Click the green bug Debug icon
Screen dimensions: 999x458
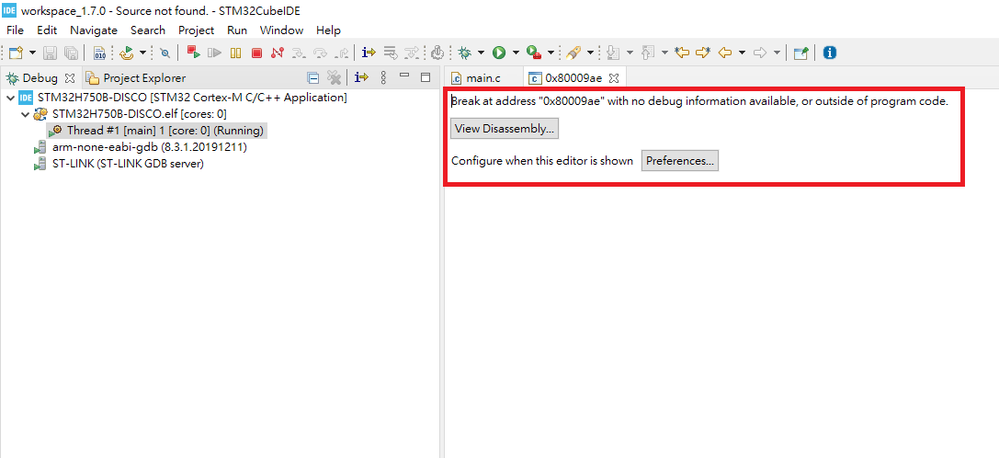[x=465, y=53]
